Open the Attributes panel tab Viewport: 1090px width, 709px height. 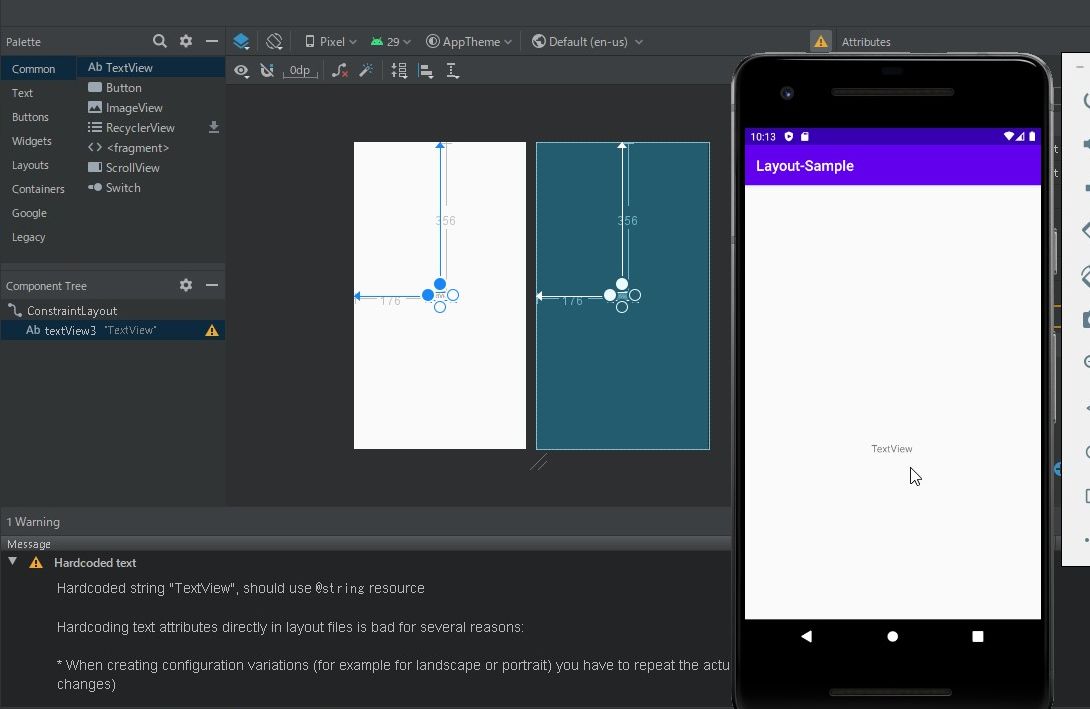point(866,41)
